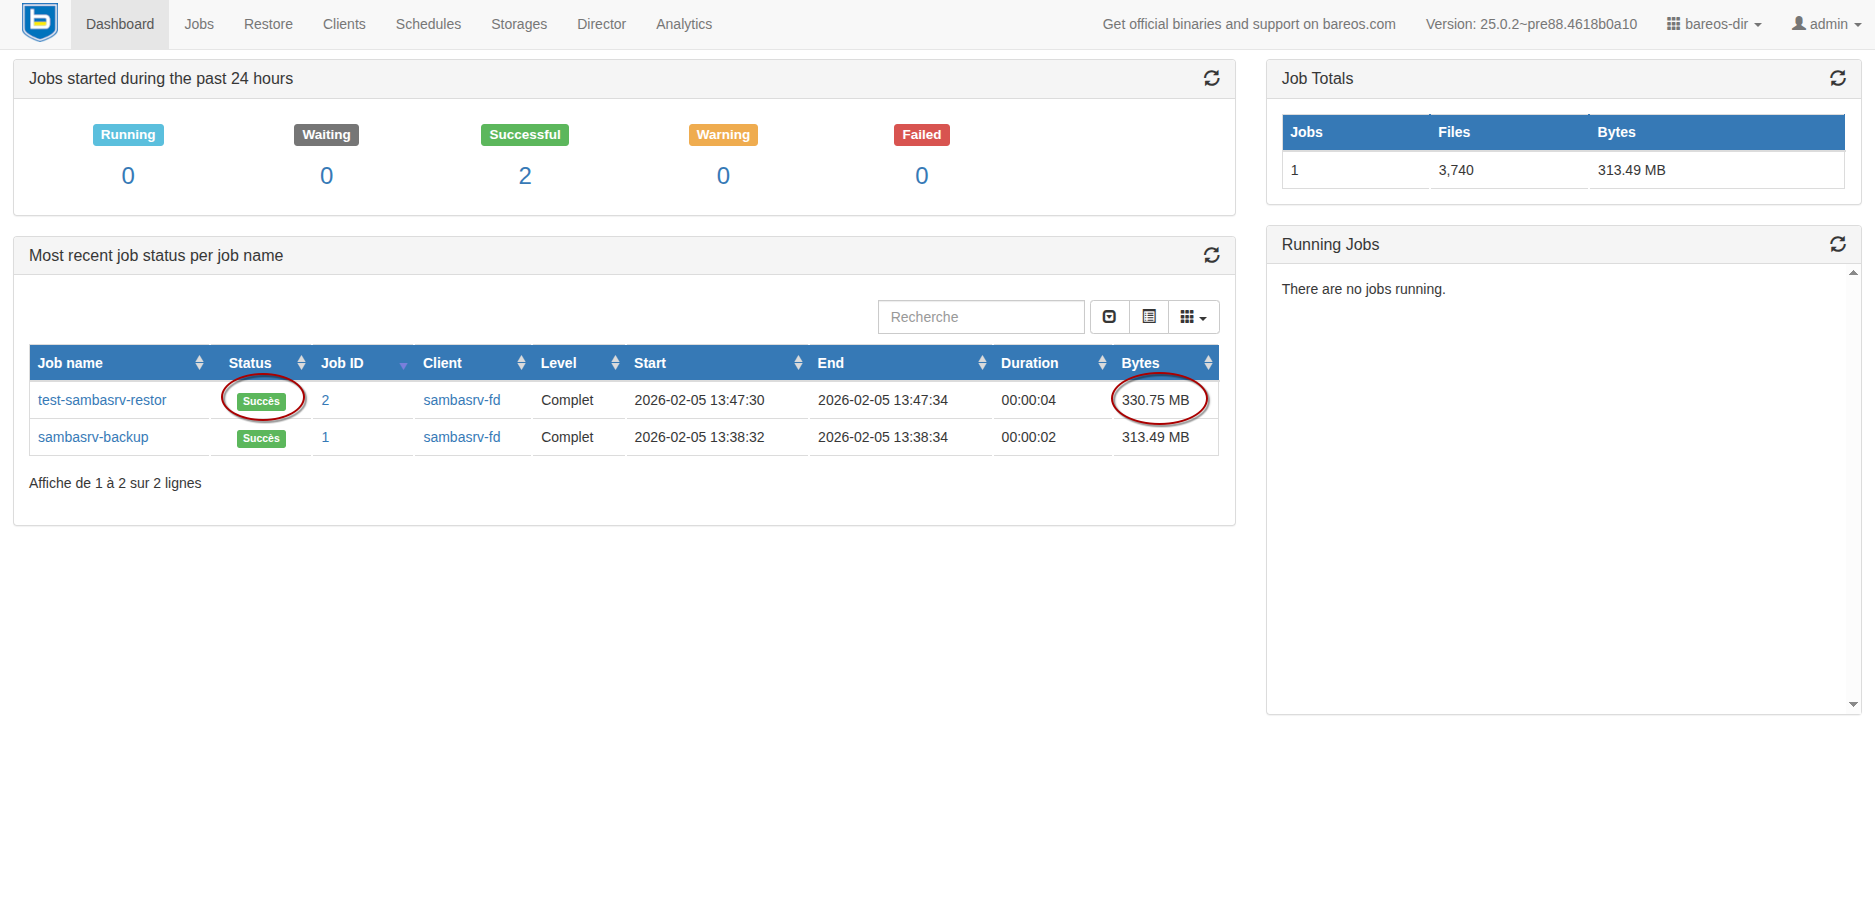
Task: Toggle card view button in table toolbar
Action: (1149, 317)
